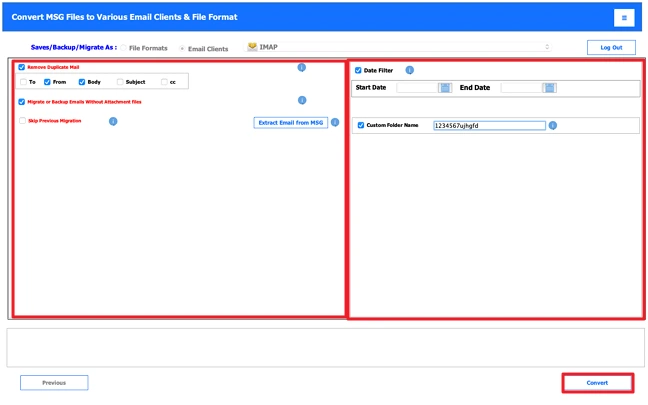Go back with the Previous button
Image resolution: width=648 pixels, height=405 pixels.
(54, 382)
